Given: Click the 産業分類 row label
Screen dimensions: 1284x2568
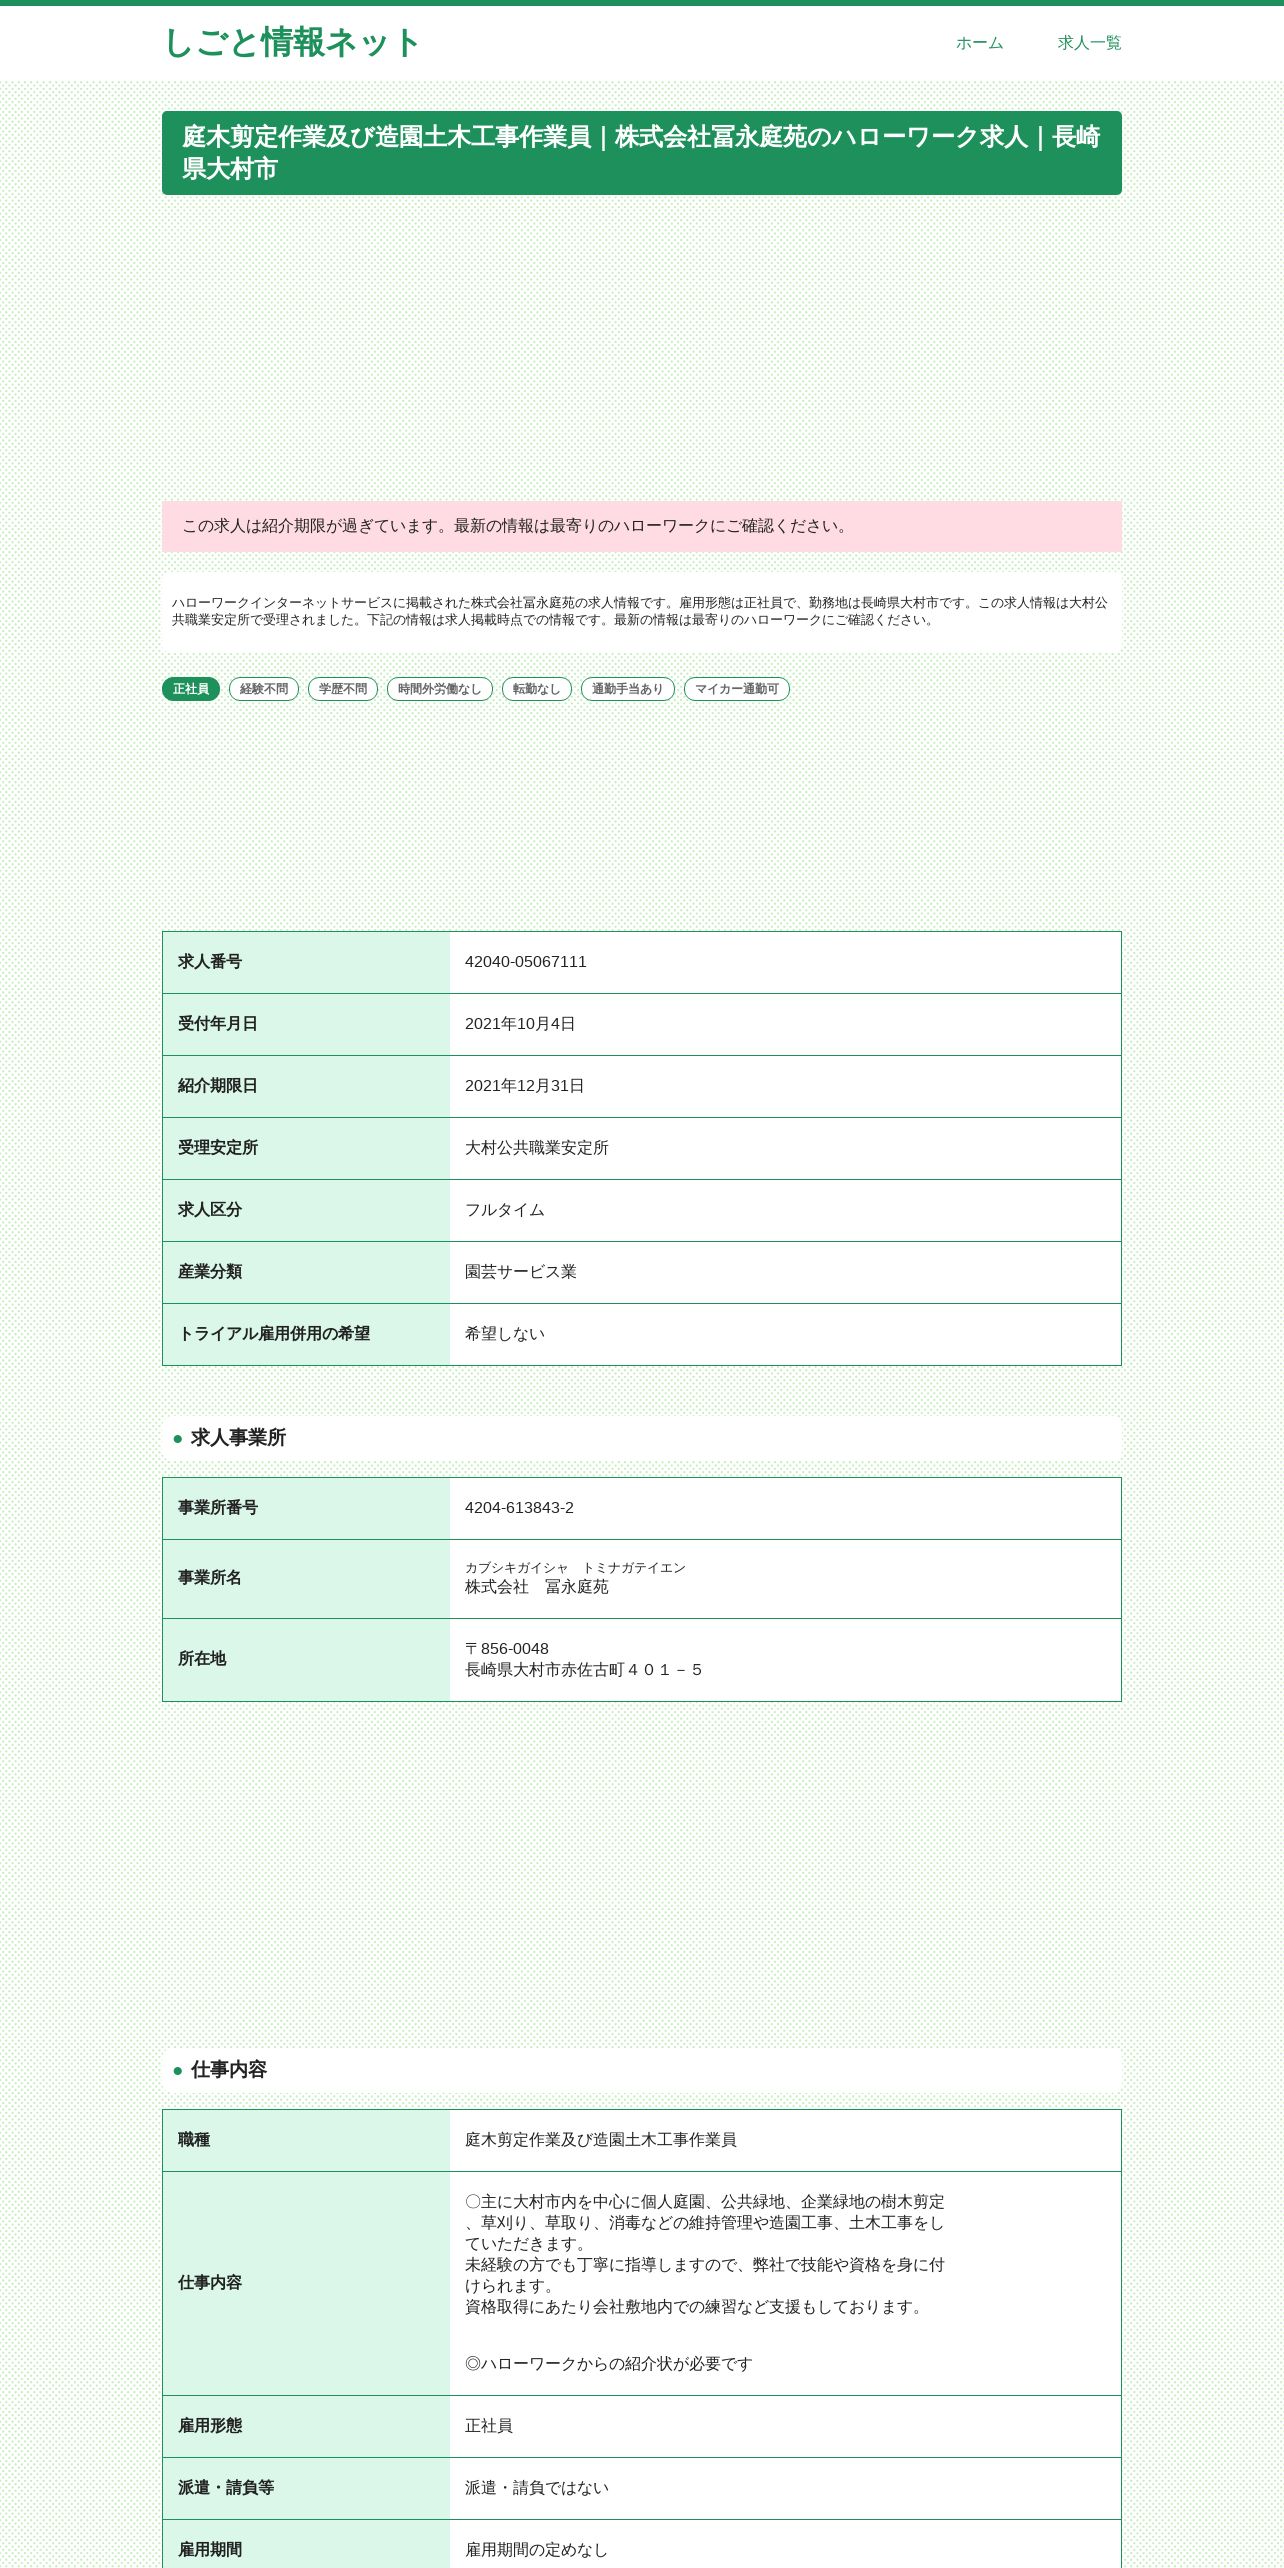Looking at the screenshot, I should point(210,1272).
